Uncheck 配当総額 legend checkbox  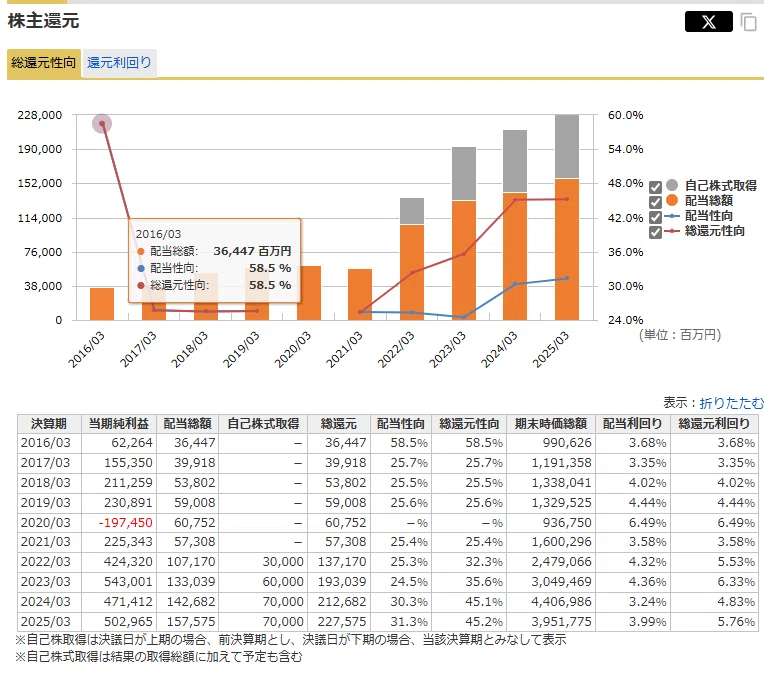(655, 202)
